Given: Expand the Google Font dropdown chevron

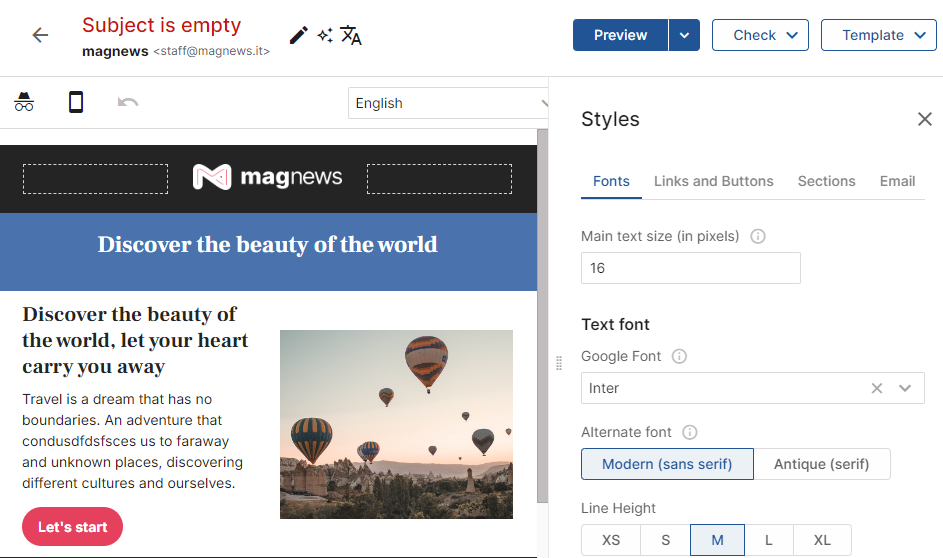Looking at the screenshot, I should (905, 388).
